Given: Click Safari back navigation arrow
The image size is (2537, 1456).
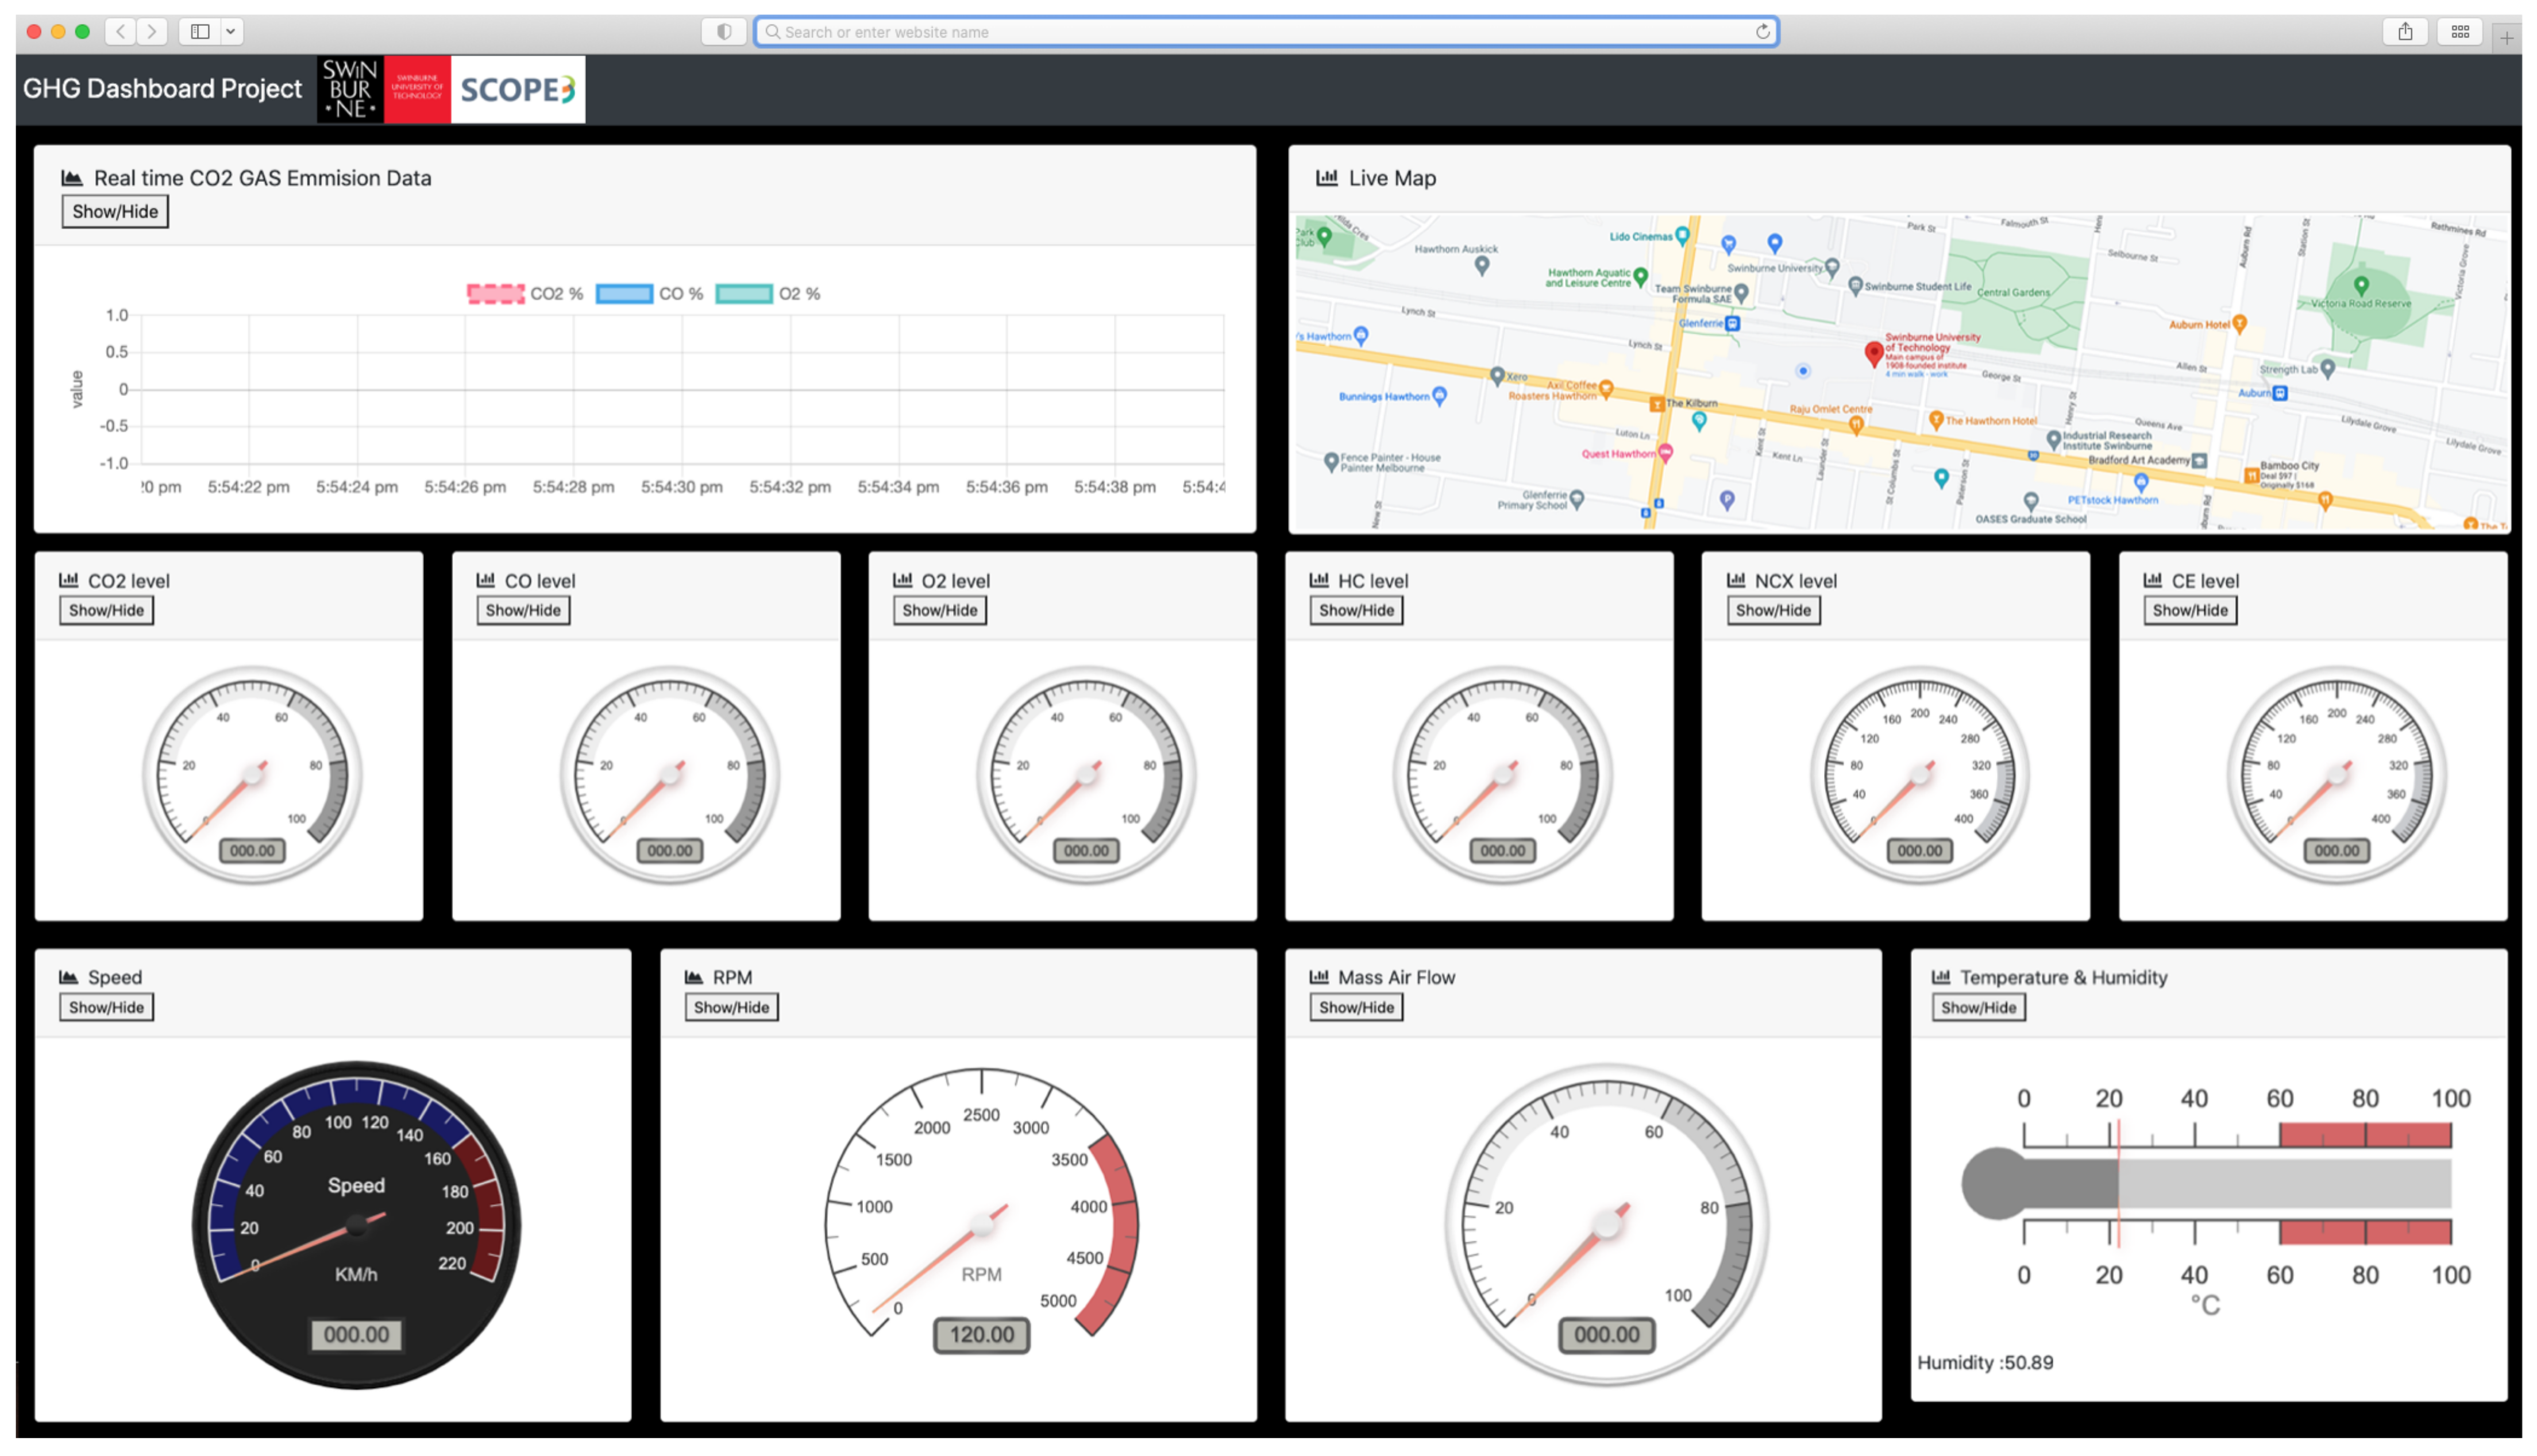Looking at the screenshot, I should (121, 31).
